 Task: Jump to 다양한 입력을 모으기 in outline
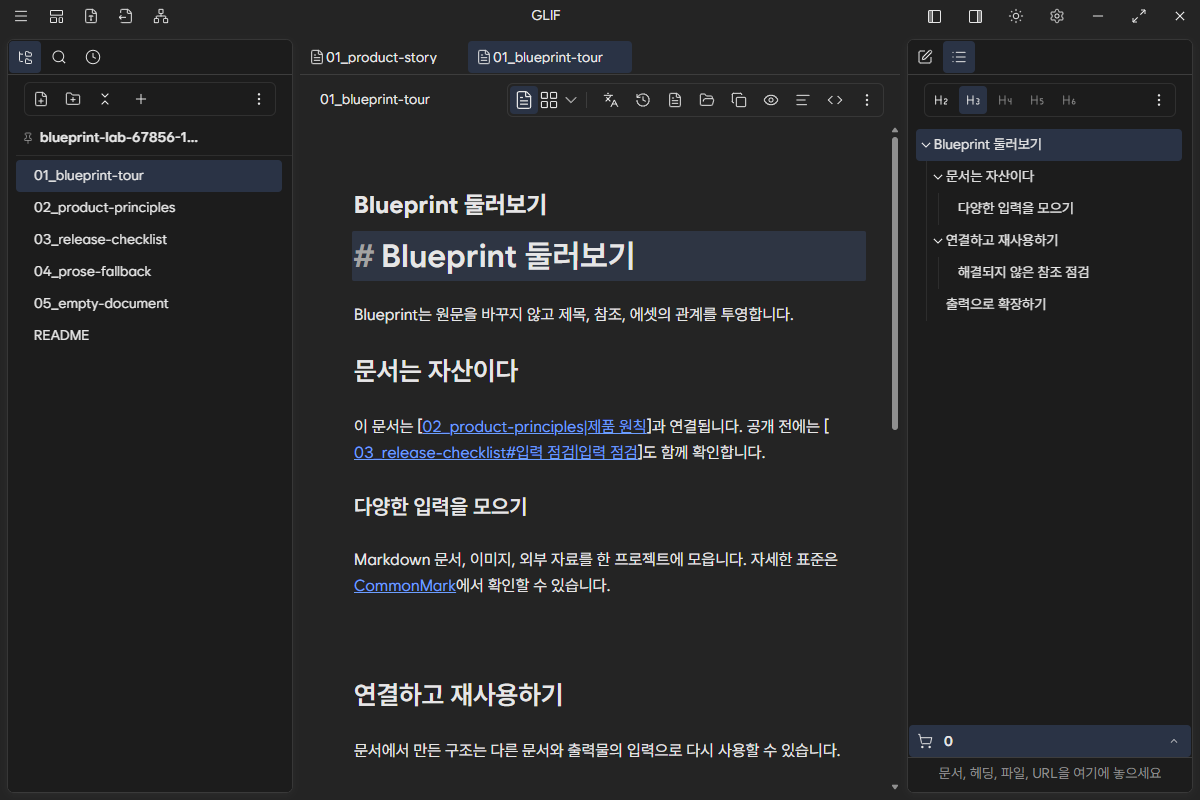point(1016,208)
